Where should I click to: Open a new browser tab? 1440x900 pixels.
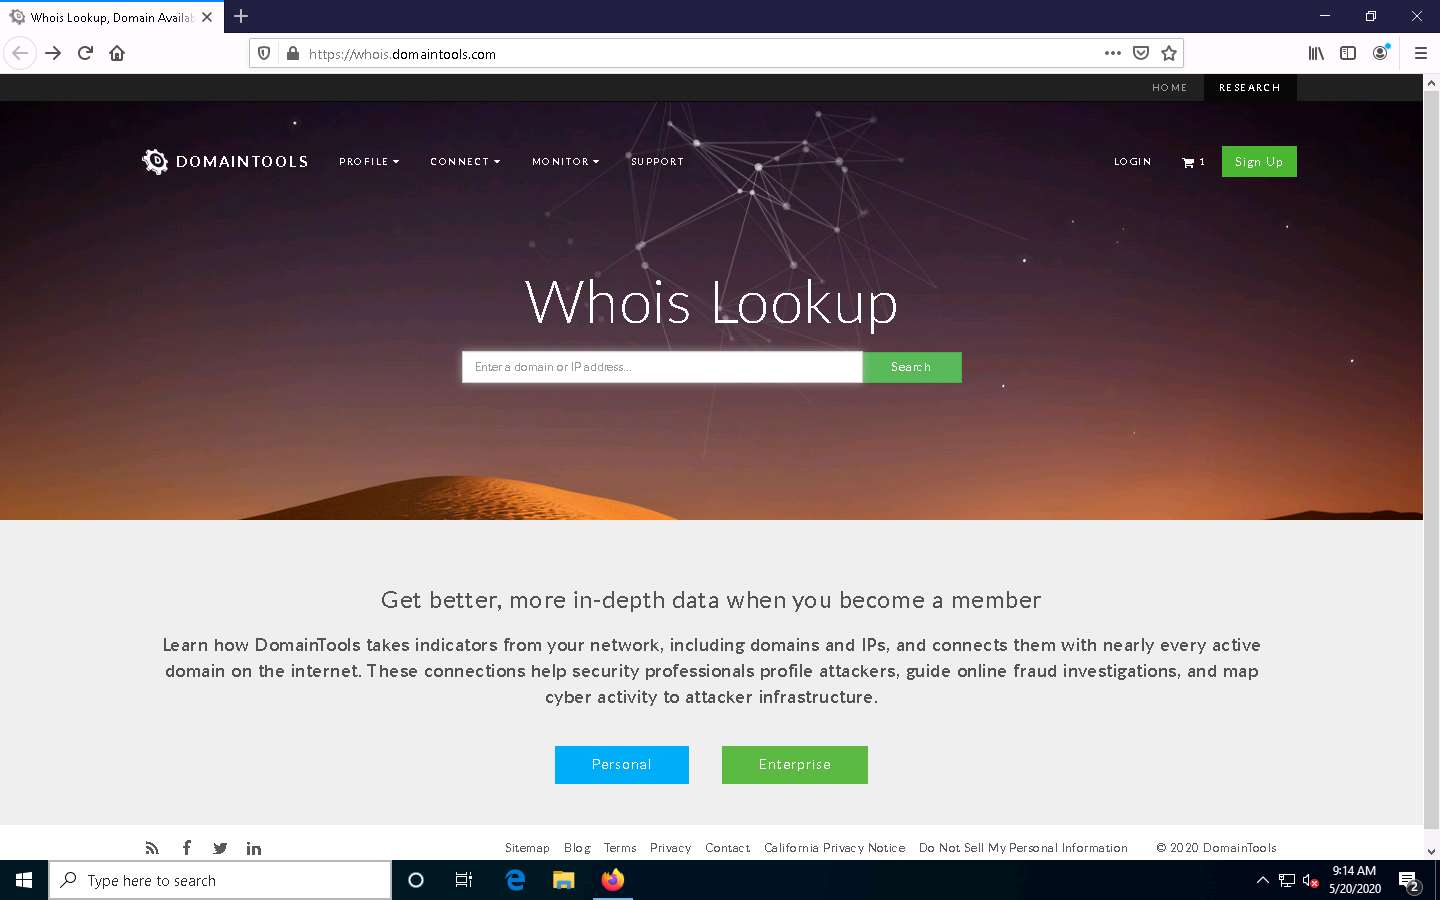(241, 16)
